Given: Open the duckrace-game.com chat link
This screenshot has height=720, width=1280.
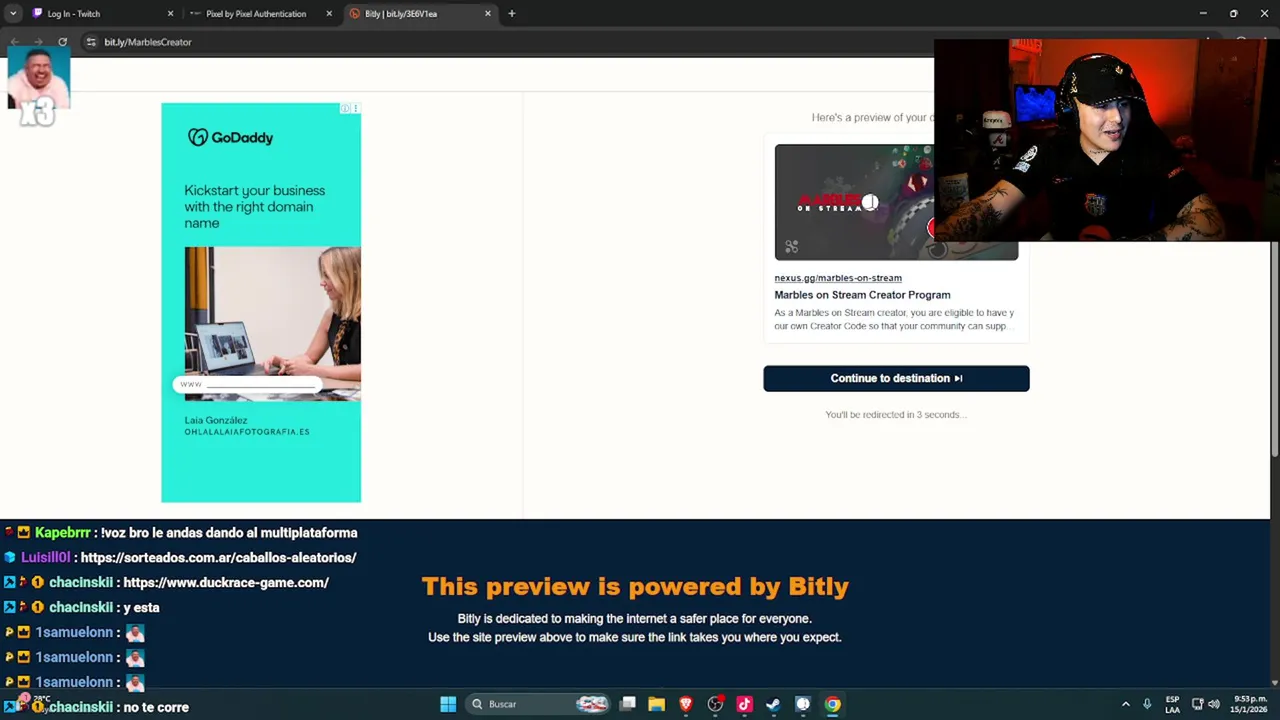Looking at the screenshot, I should (225, 583).
